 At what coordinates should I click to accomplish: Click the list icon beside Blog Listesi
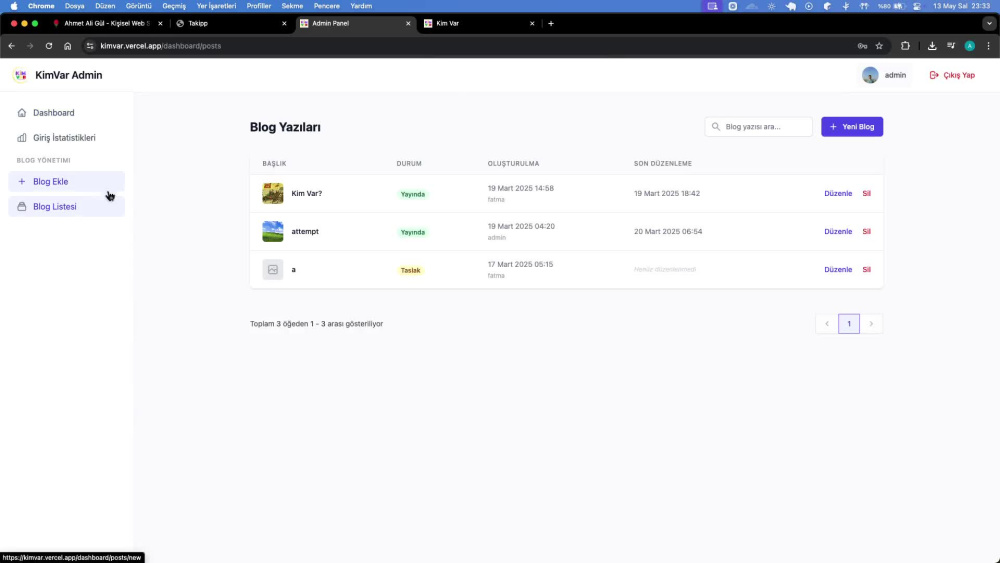coord(22,207)
